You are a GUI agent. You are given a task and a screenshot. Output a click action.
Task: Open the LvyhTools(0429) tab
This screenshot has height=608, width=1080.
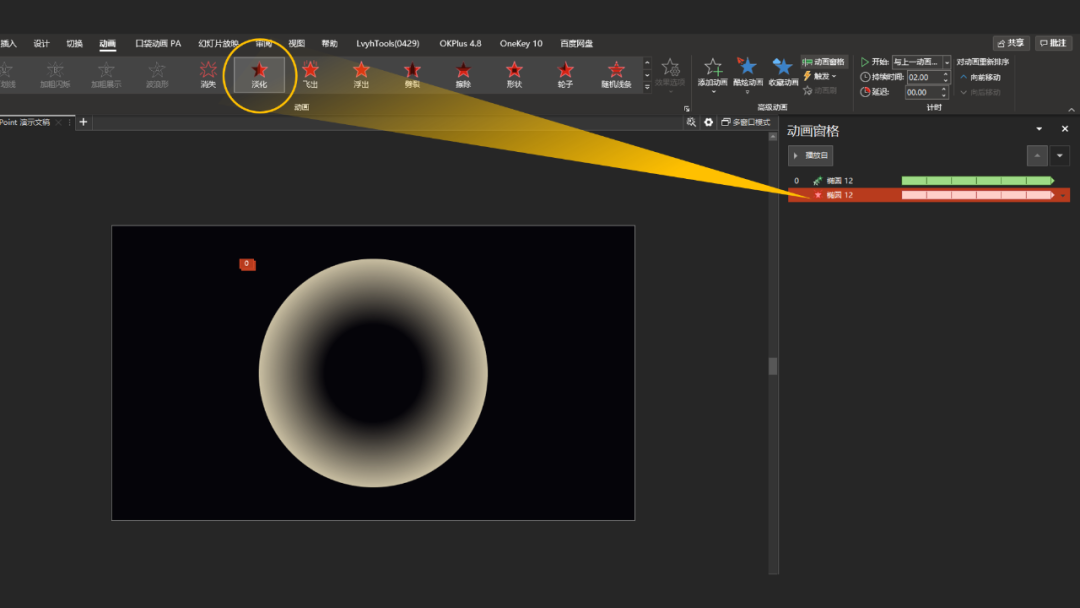pyautogui.click(x=388, y=43)
